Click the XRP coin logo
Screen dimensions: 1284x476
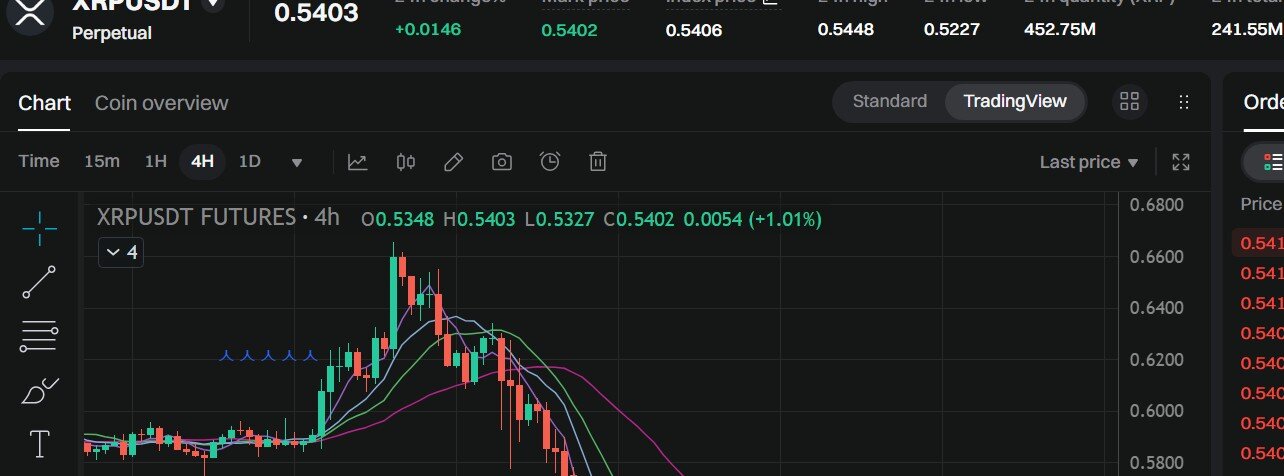click(31, 15)
